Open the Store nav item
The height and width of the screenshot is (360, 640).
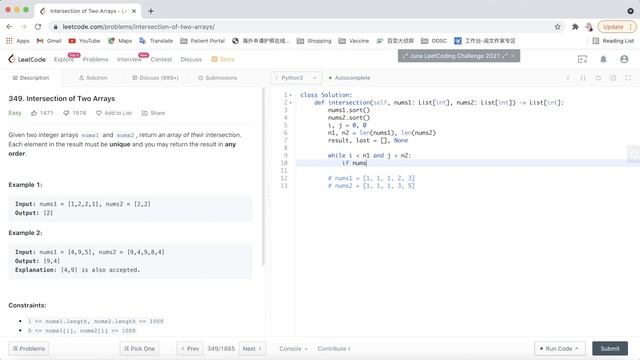click(x=223, y=59)
